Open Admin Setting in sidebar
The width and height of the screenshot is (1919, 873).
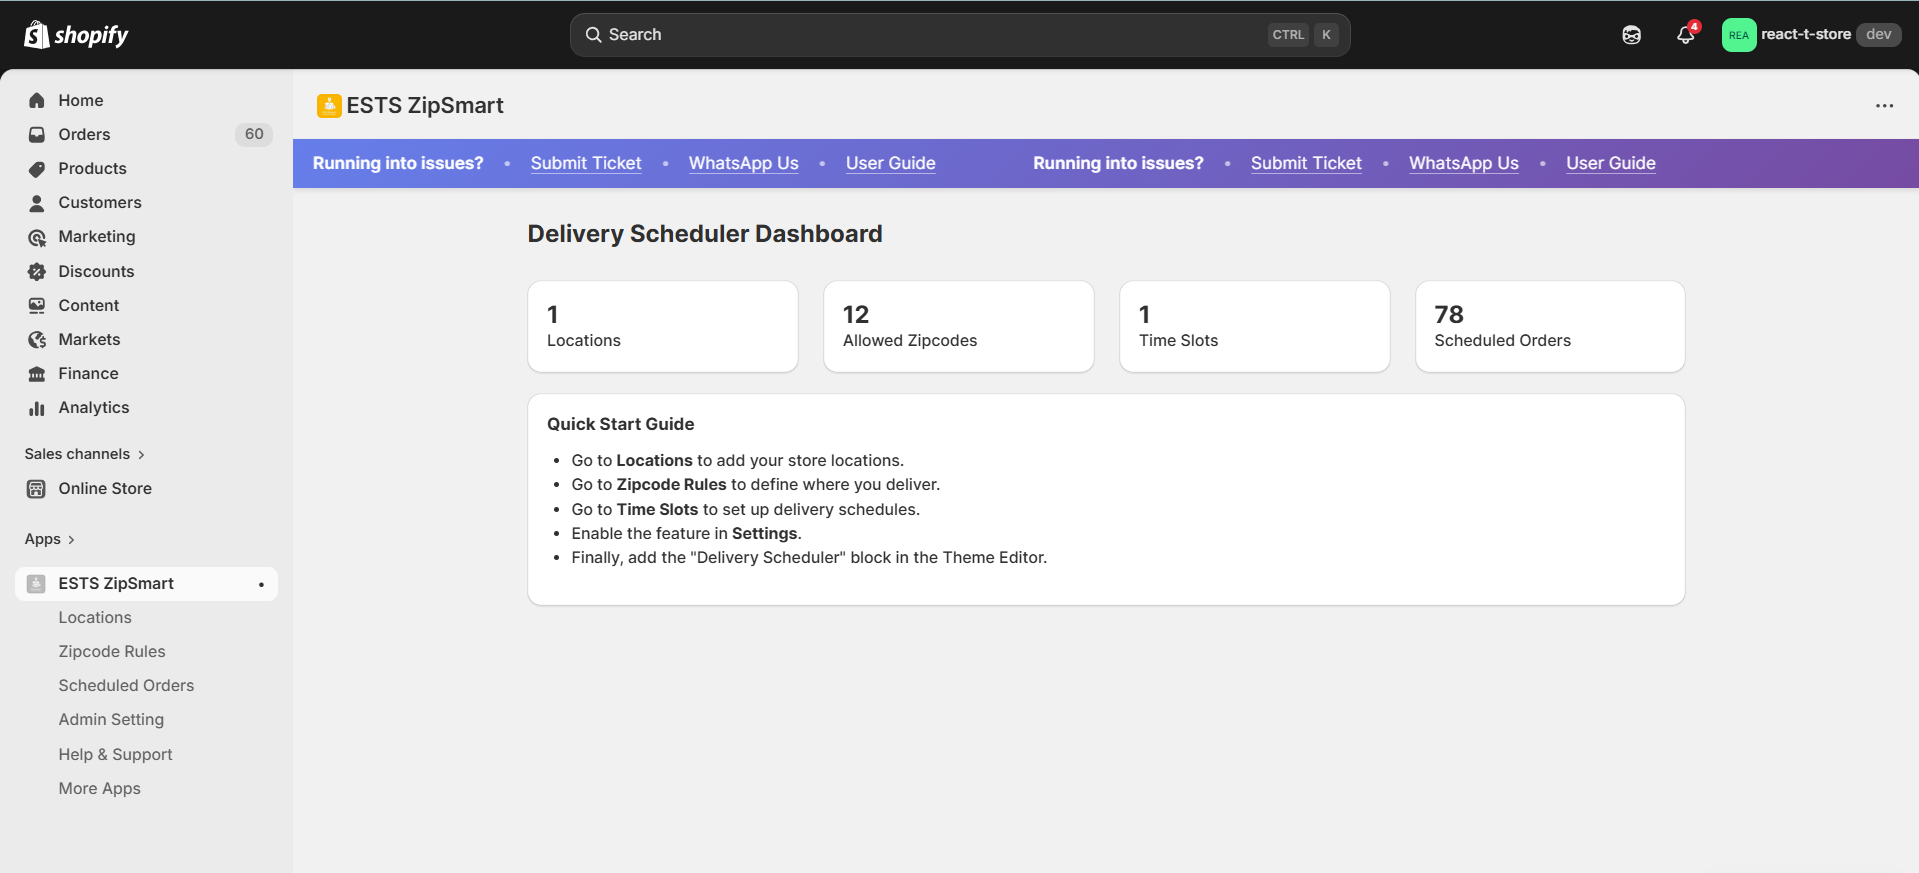[111, 719]
